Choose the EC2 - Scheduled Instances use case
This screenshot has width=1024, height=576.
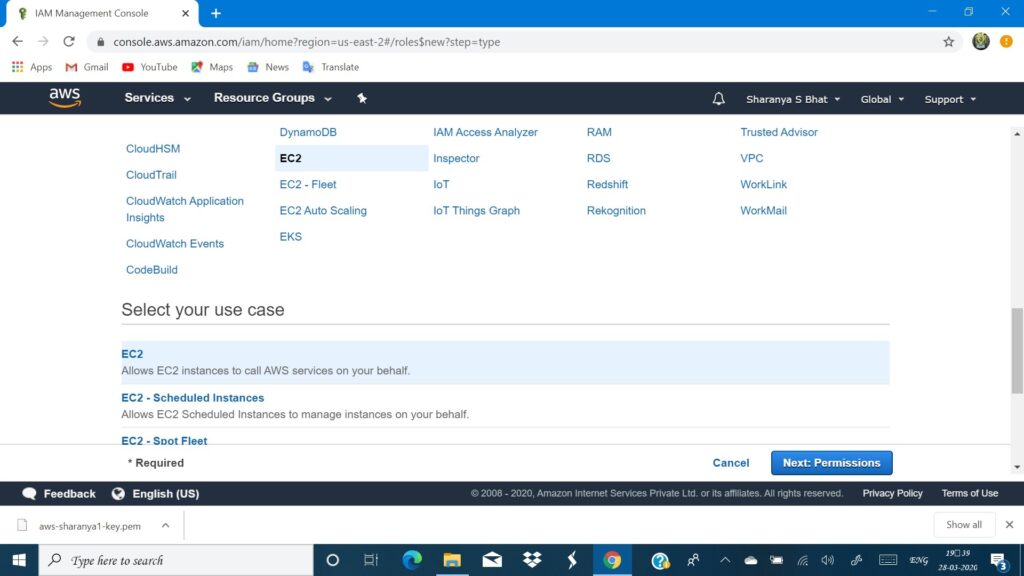tap(505, 406)
